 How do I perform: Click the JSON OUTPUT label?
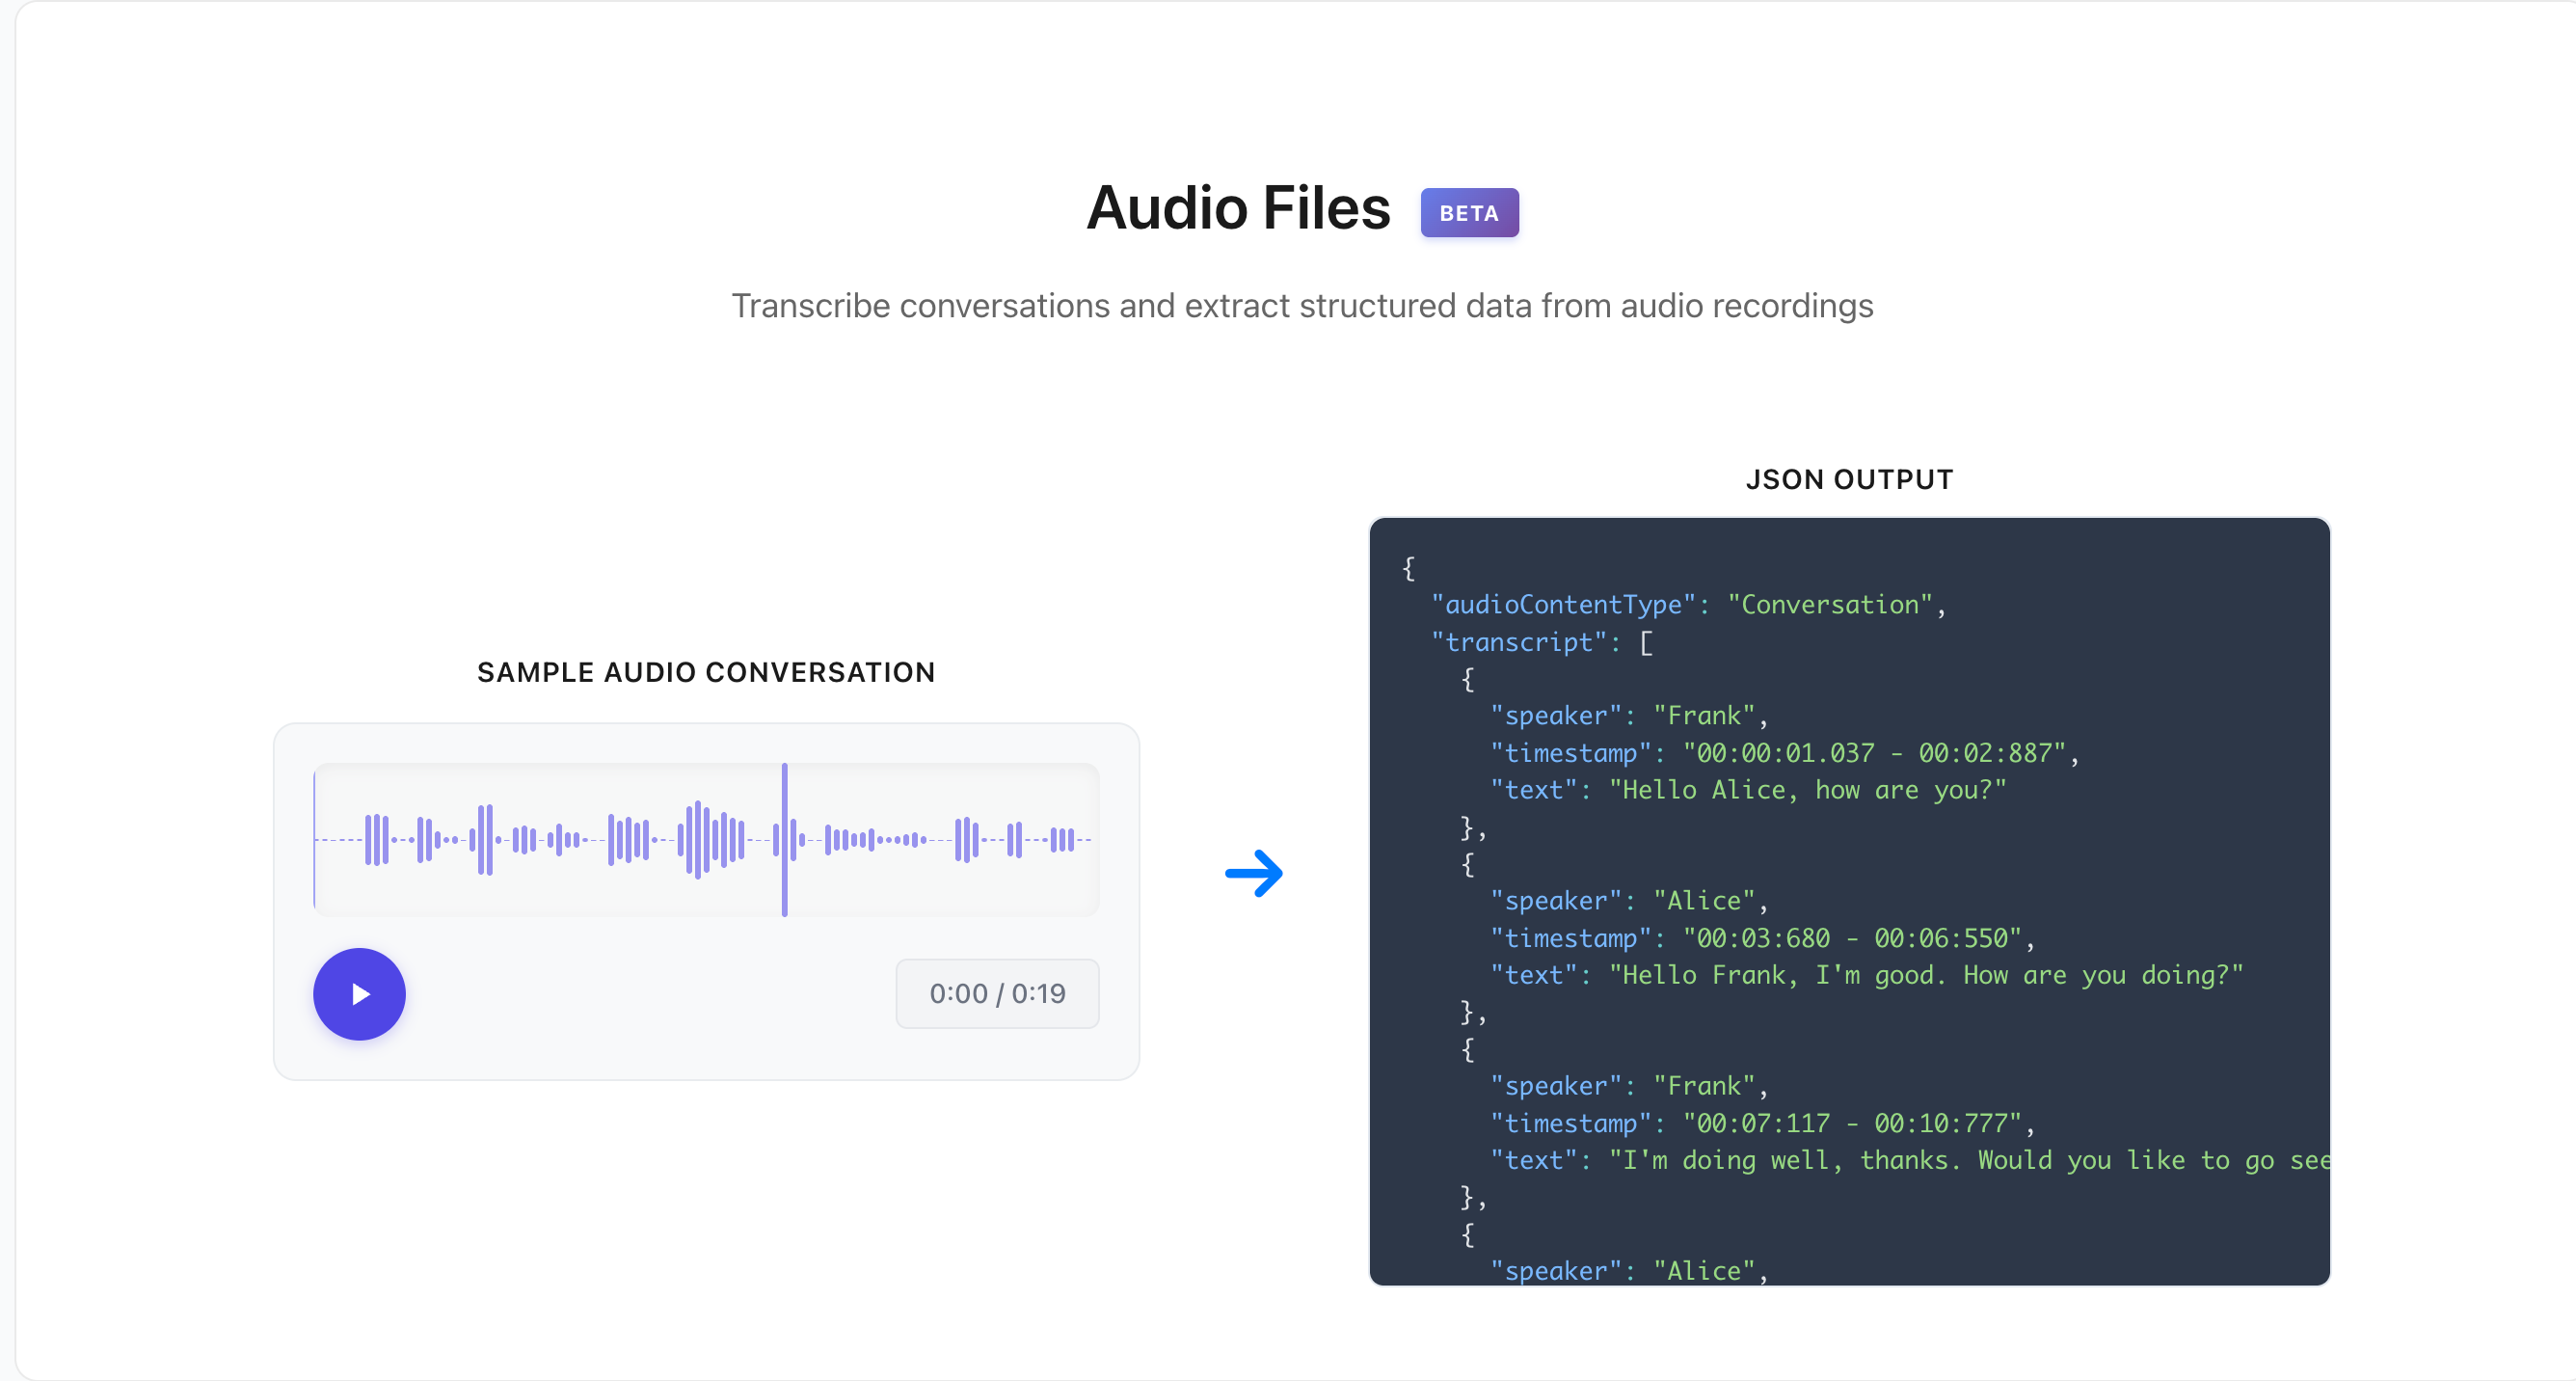(1849, 480)
